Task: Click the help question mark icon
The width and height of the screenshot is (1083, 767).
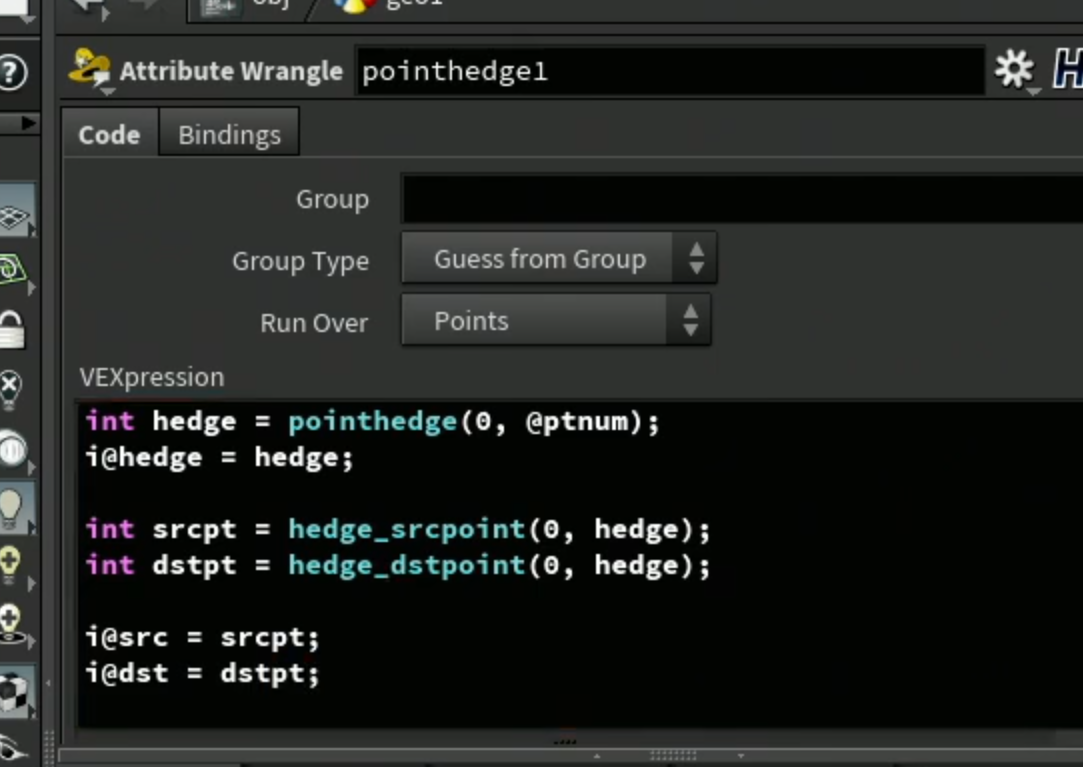Action: (12, 72)
